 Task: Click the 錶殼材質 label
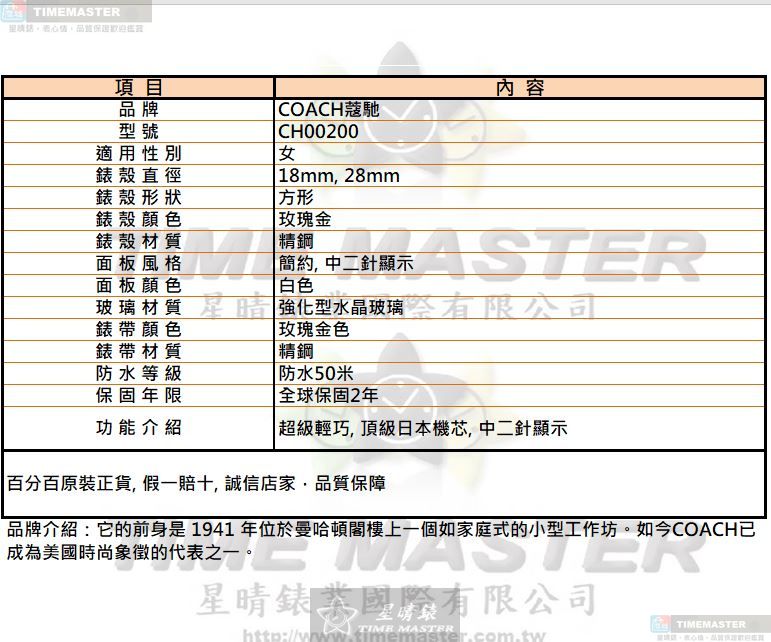(x=138, y=241)
